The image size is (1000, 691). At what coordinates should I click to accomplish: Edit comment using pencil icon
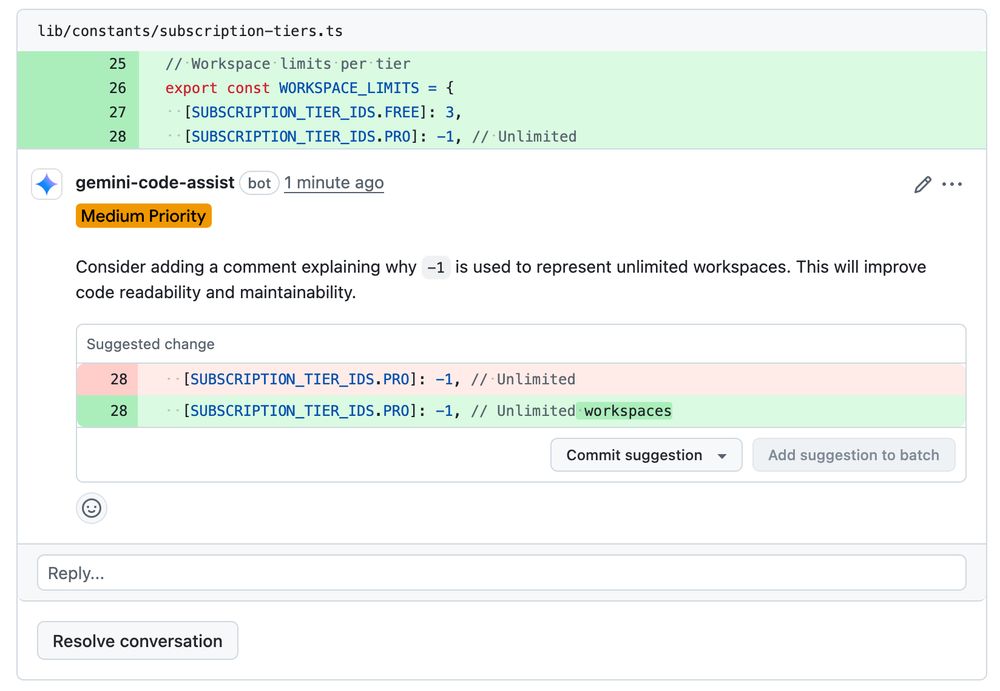point(922,184)
